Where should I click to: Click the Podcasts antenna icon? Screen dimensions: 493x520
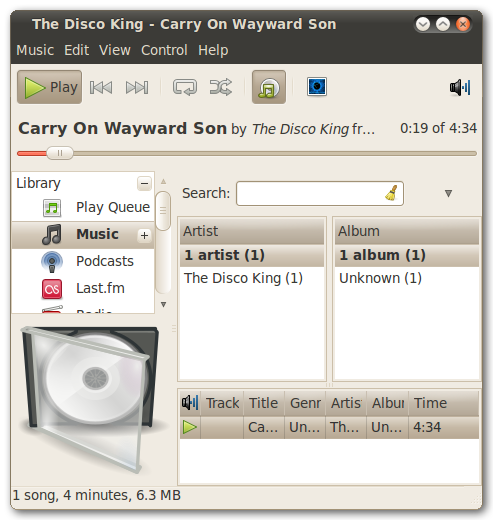pos(52,262)
